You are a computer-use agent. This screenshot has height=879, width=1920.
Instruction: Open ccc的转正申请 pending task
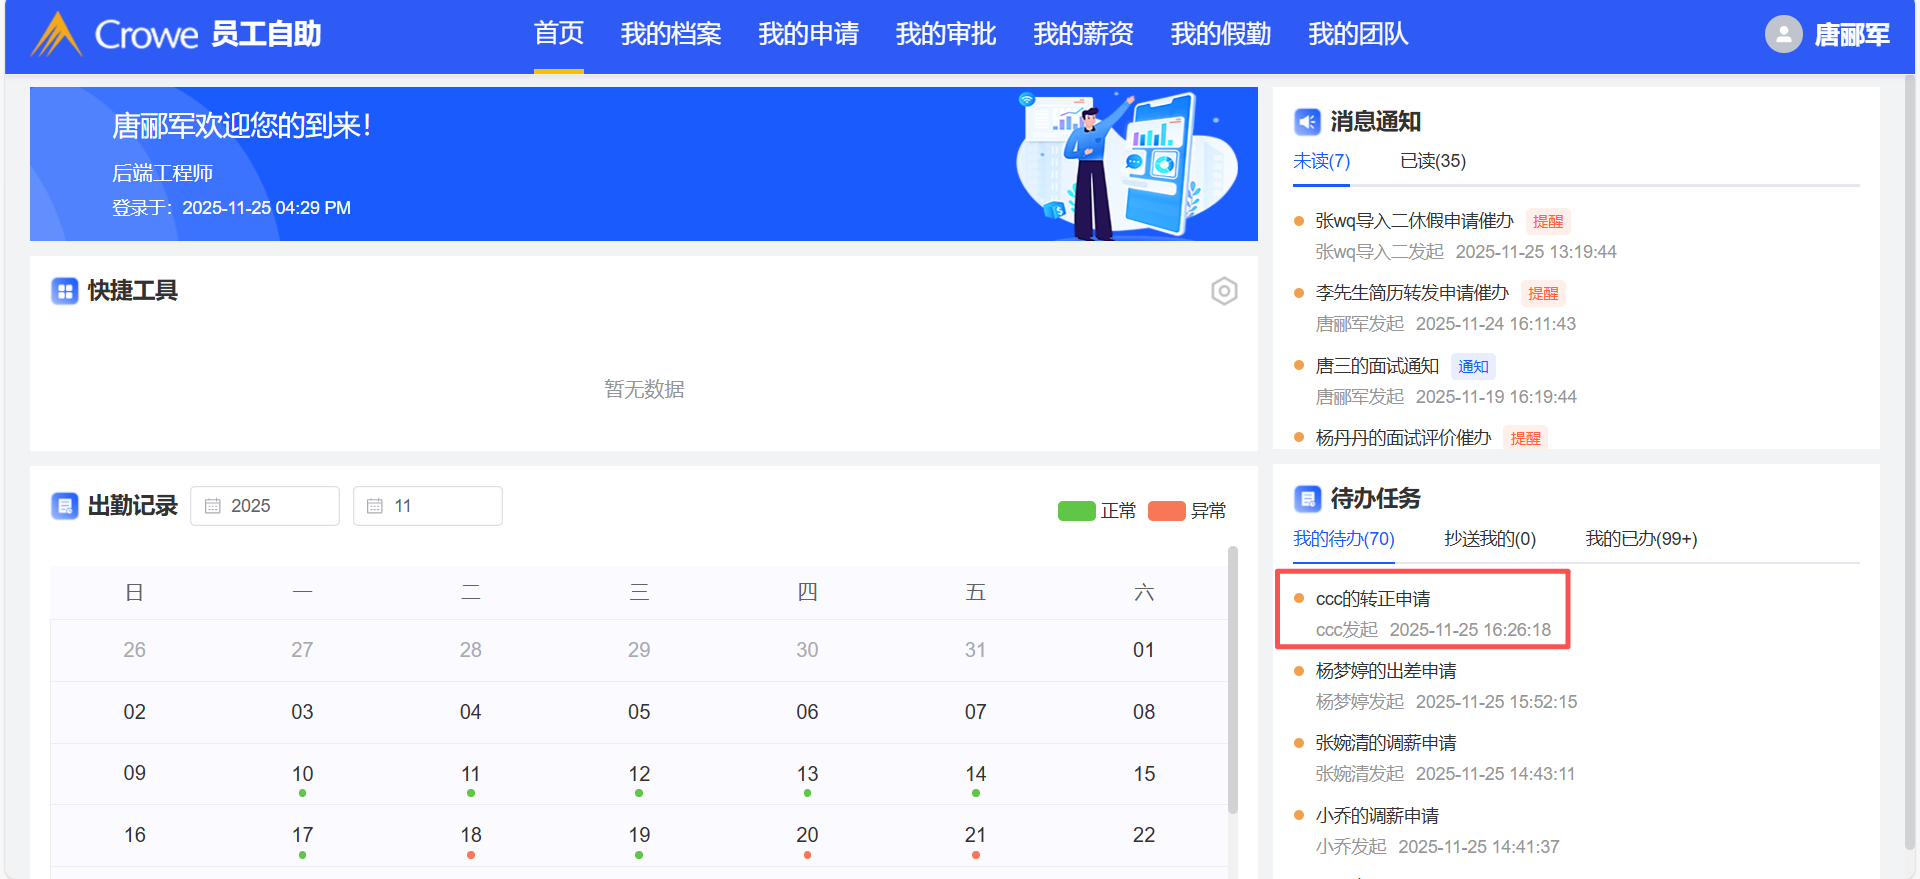1372,599
